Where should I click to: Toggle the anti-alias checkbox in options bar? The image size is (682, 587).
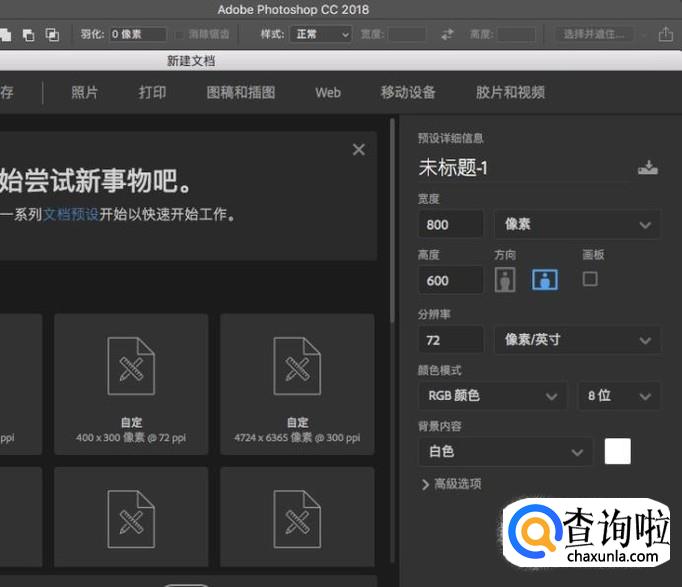click(x=179, y=35)
